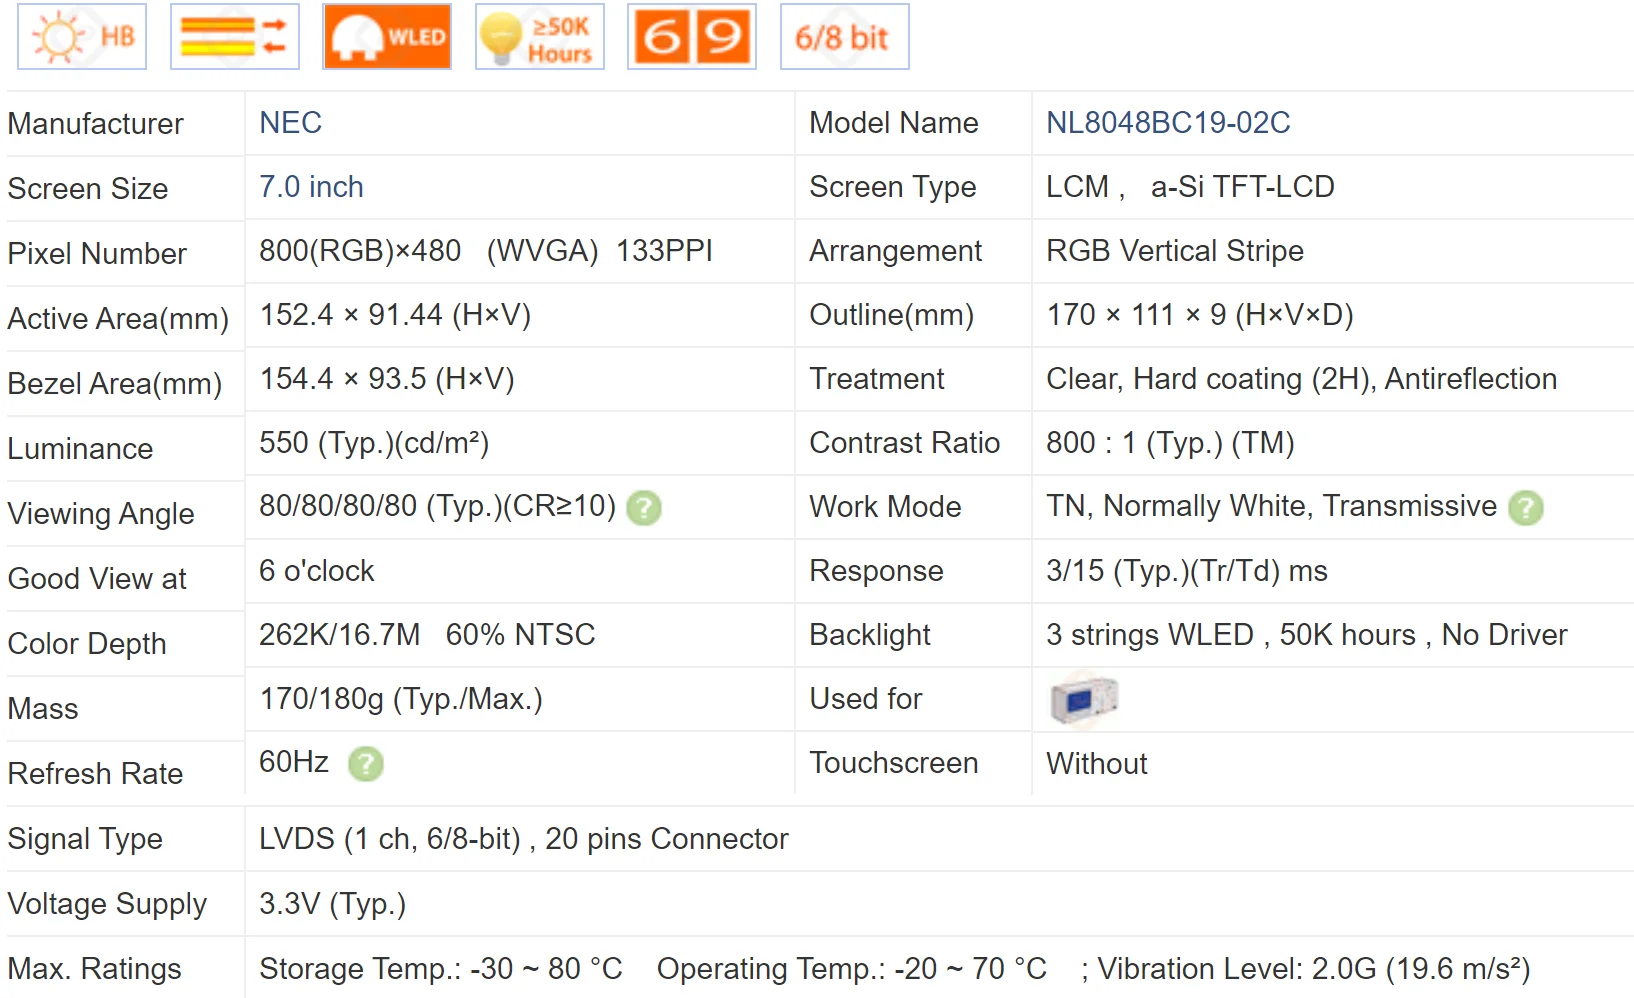Click the 800 : 1 contrast ratio value
The height and width of the screenshot is (998, 1634).
point(1170,443)
